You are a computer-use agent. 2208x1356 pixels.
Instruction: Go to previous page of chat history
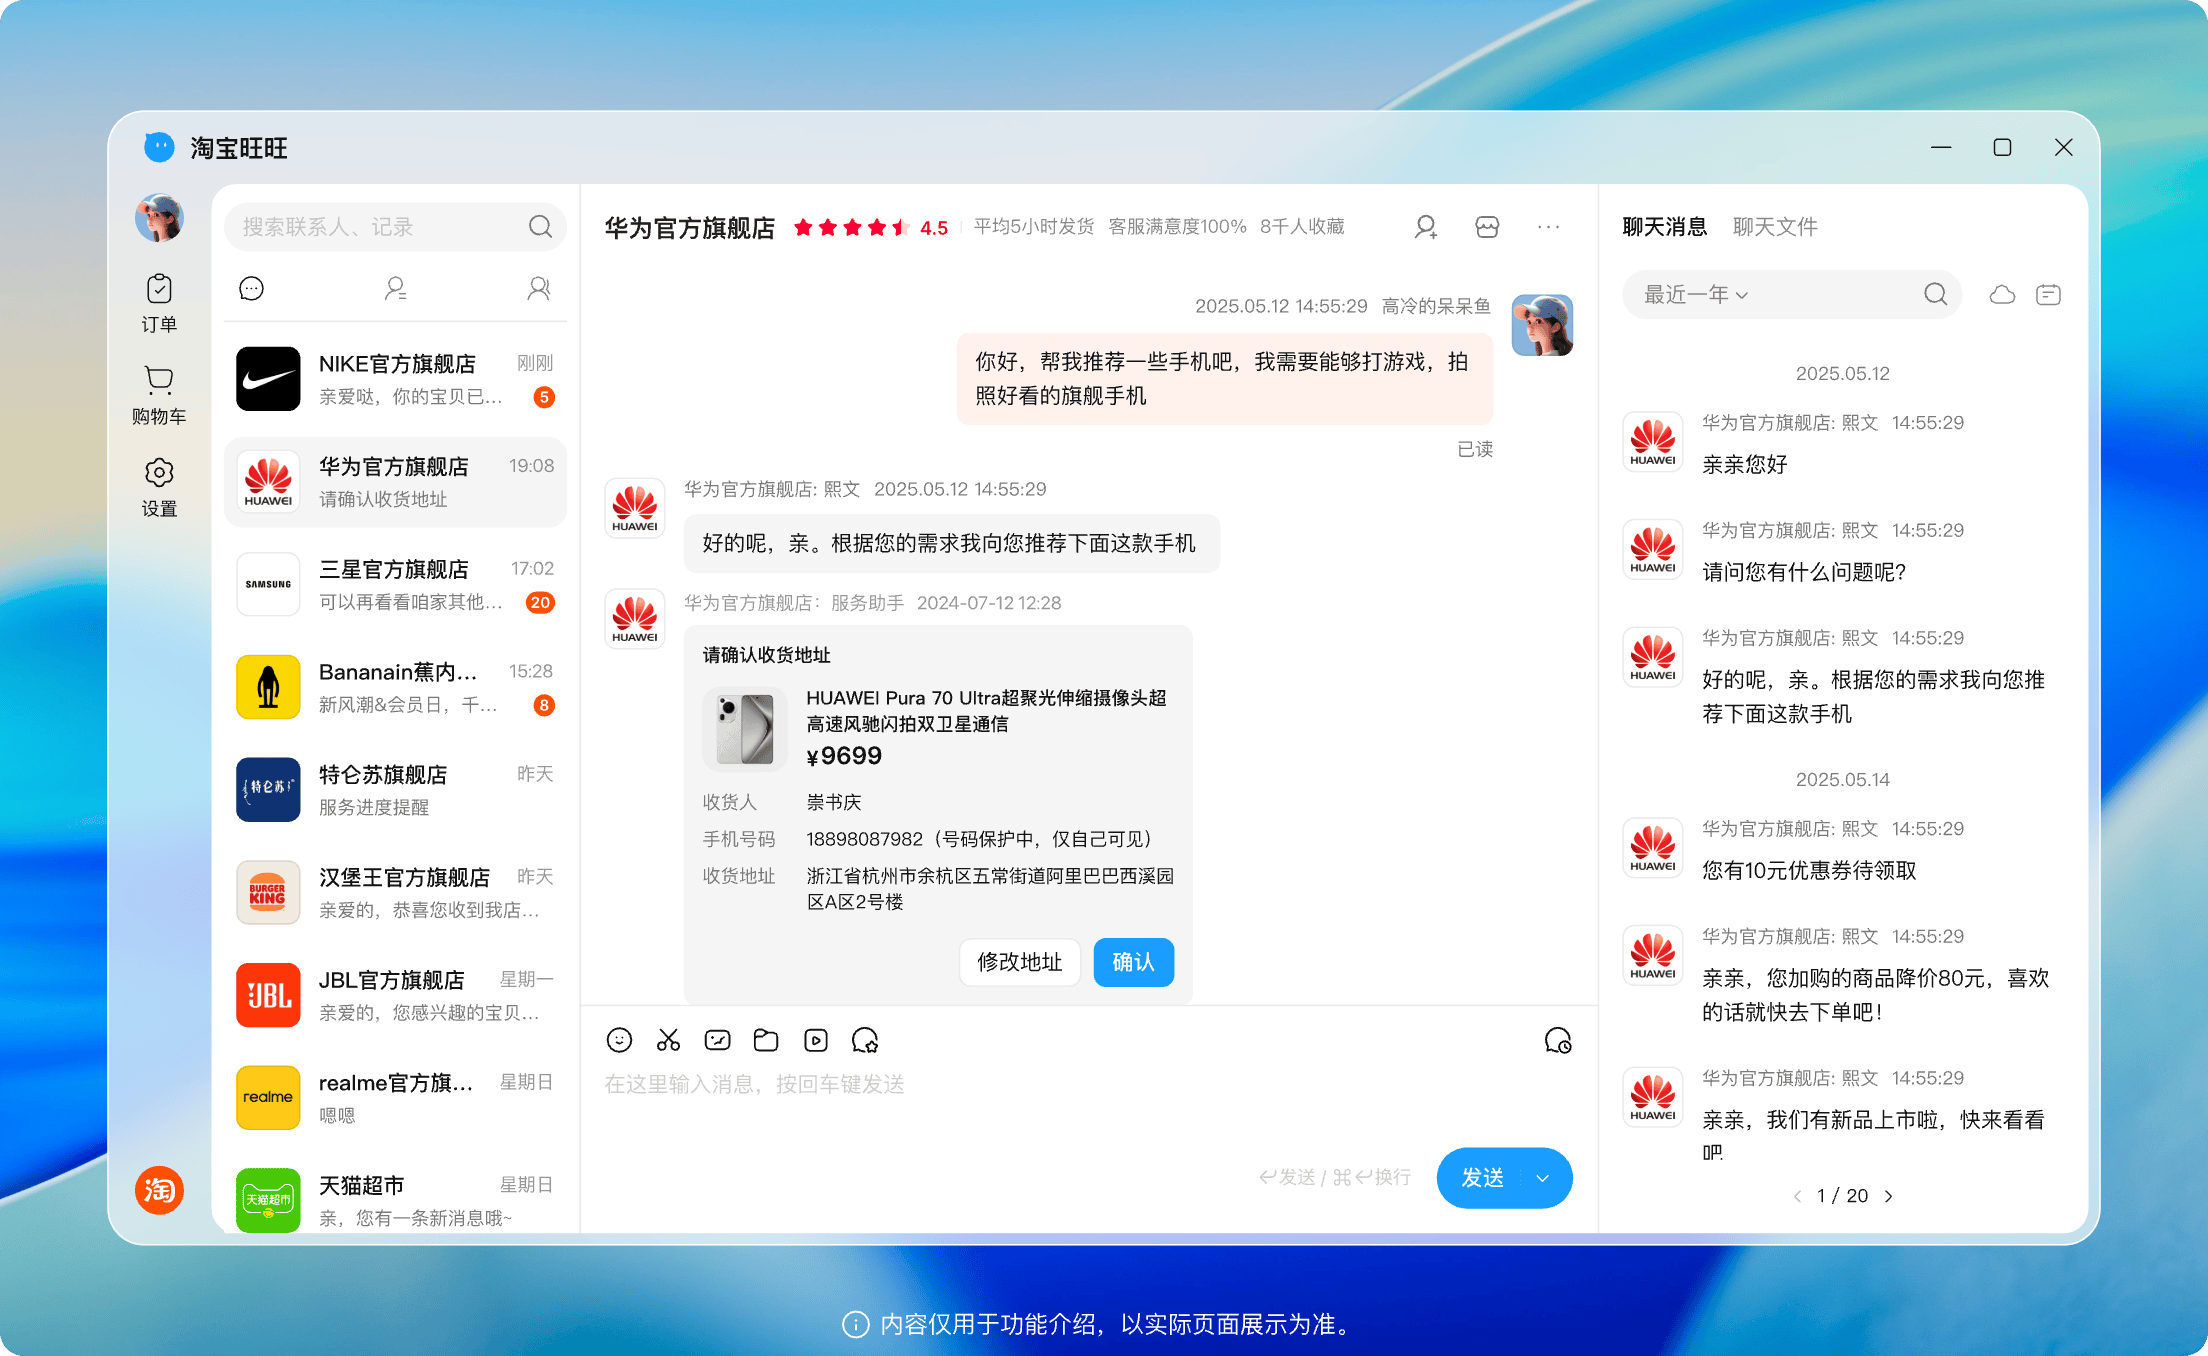(x=1797, y=1196)
